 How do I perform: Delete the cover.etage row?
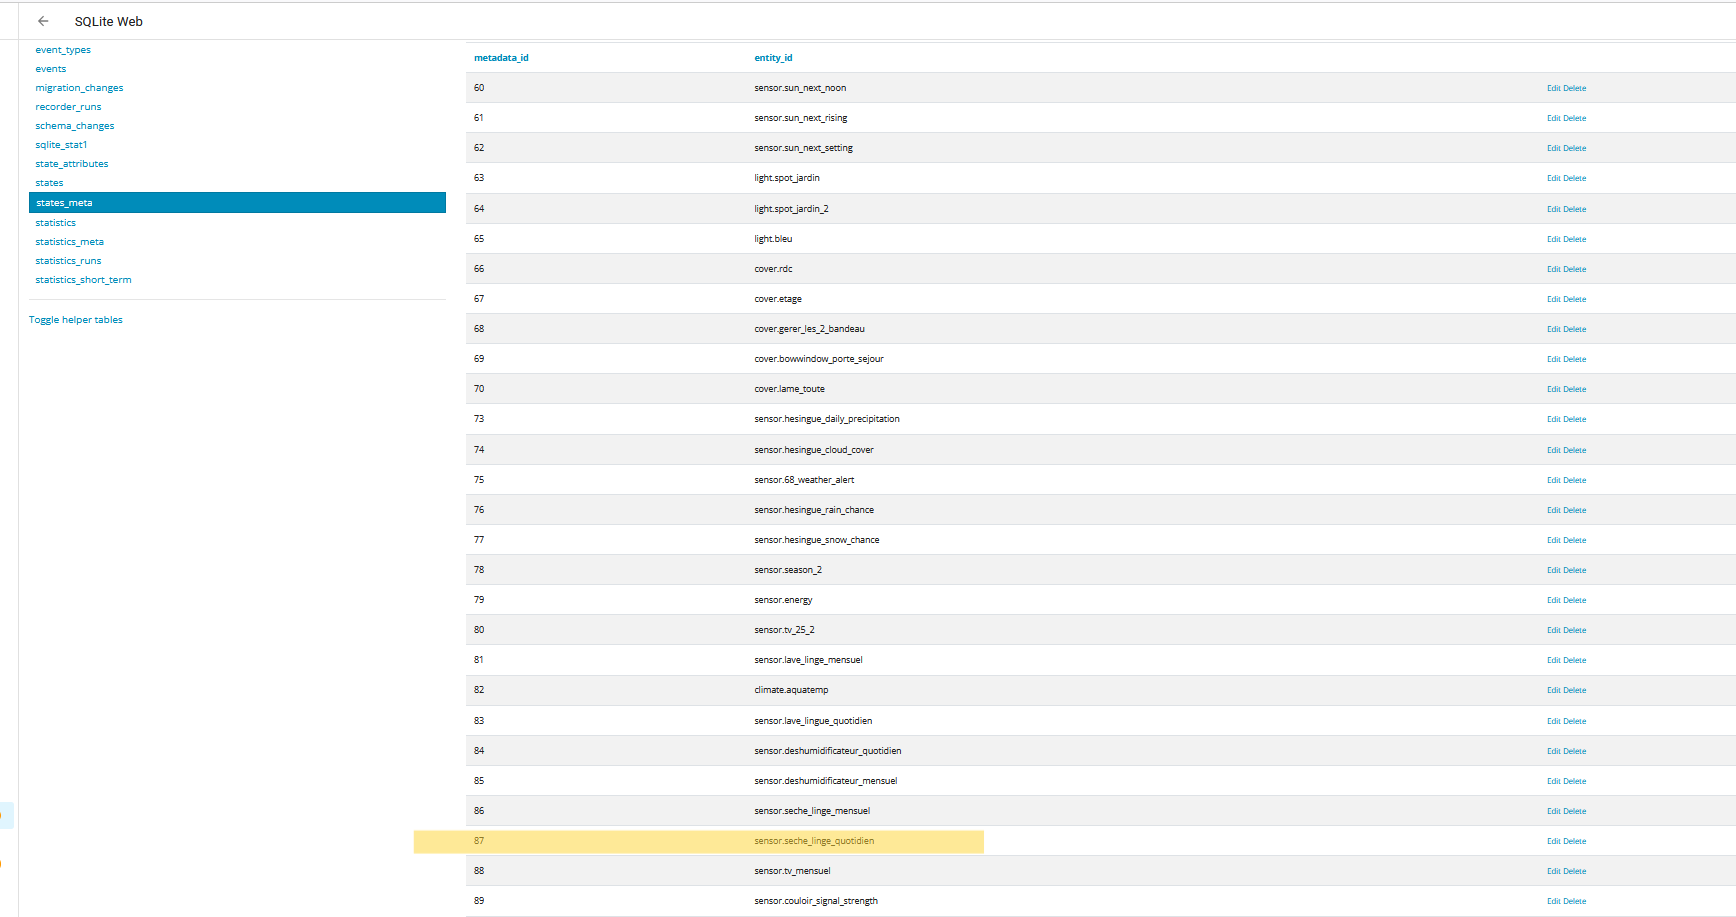tap(1575, 299)
